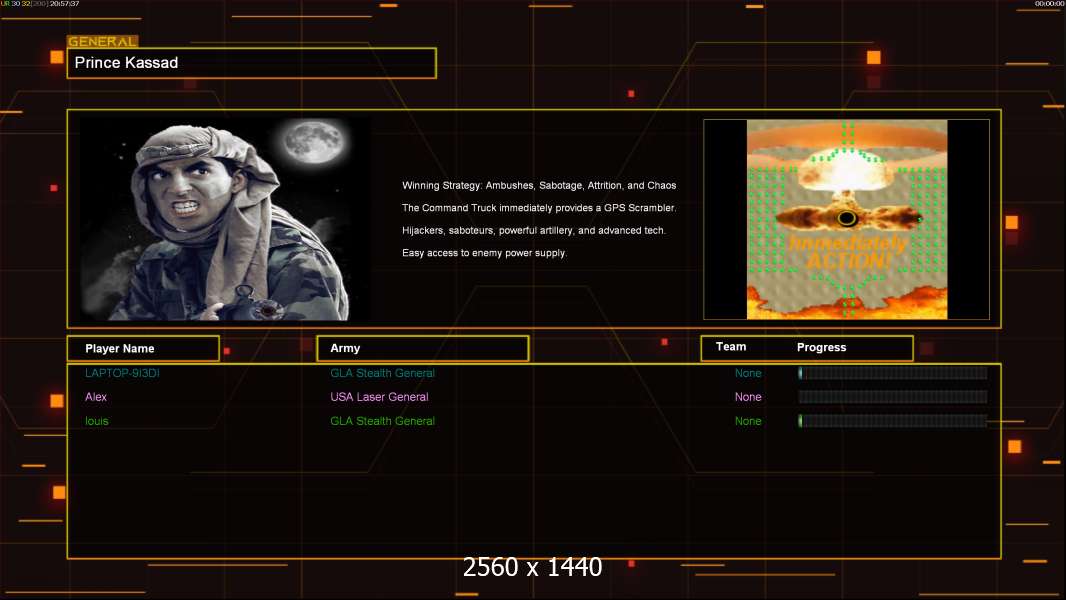The image size is (1066, 600).
Task: Click Easy access to enemy power supply text
Action: pos(484,253)
